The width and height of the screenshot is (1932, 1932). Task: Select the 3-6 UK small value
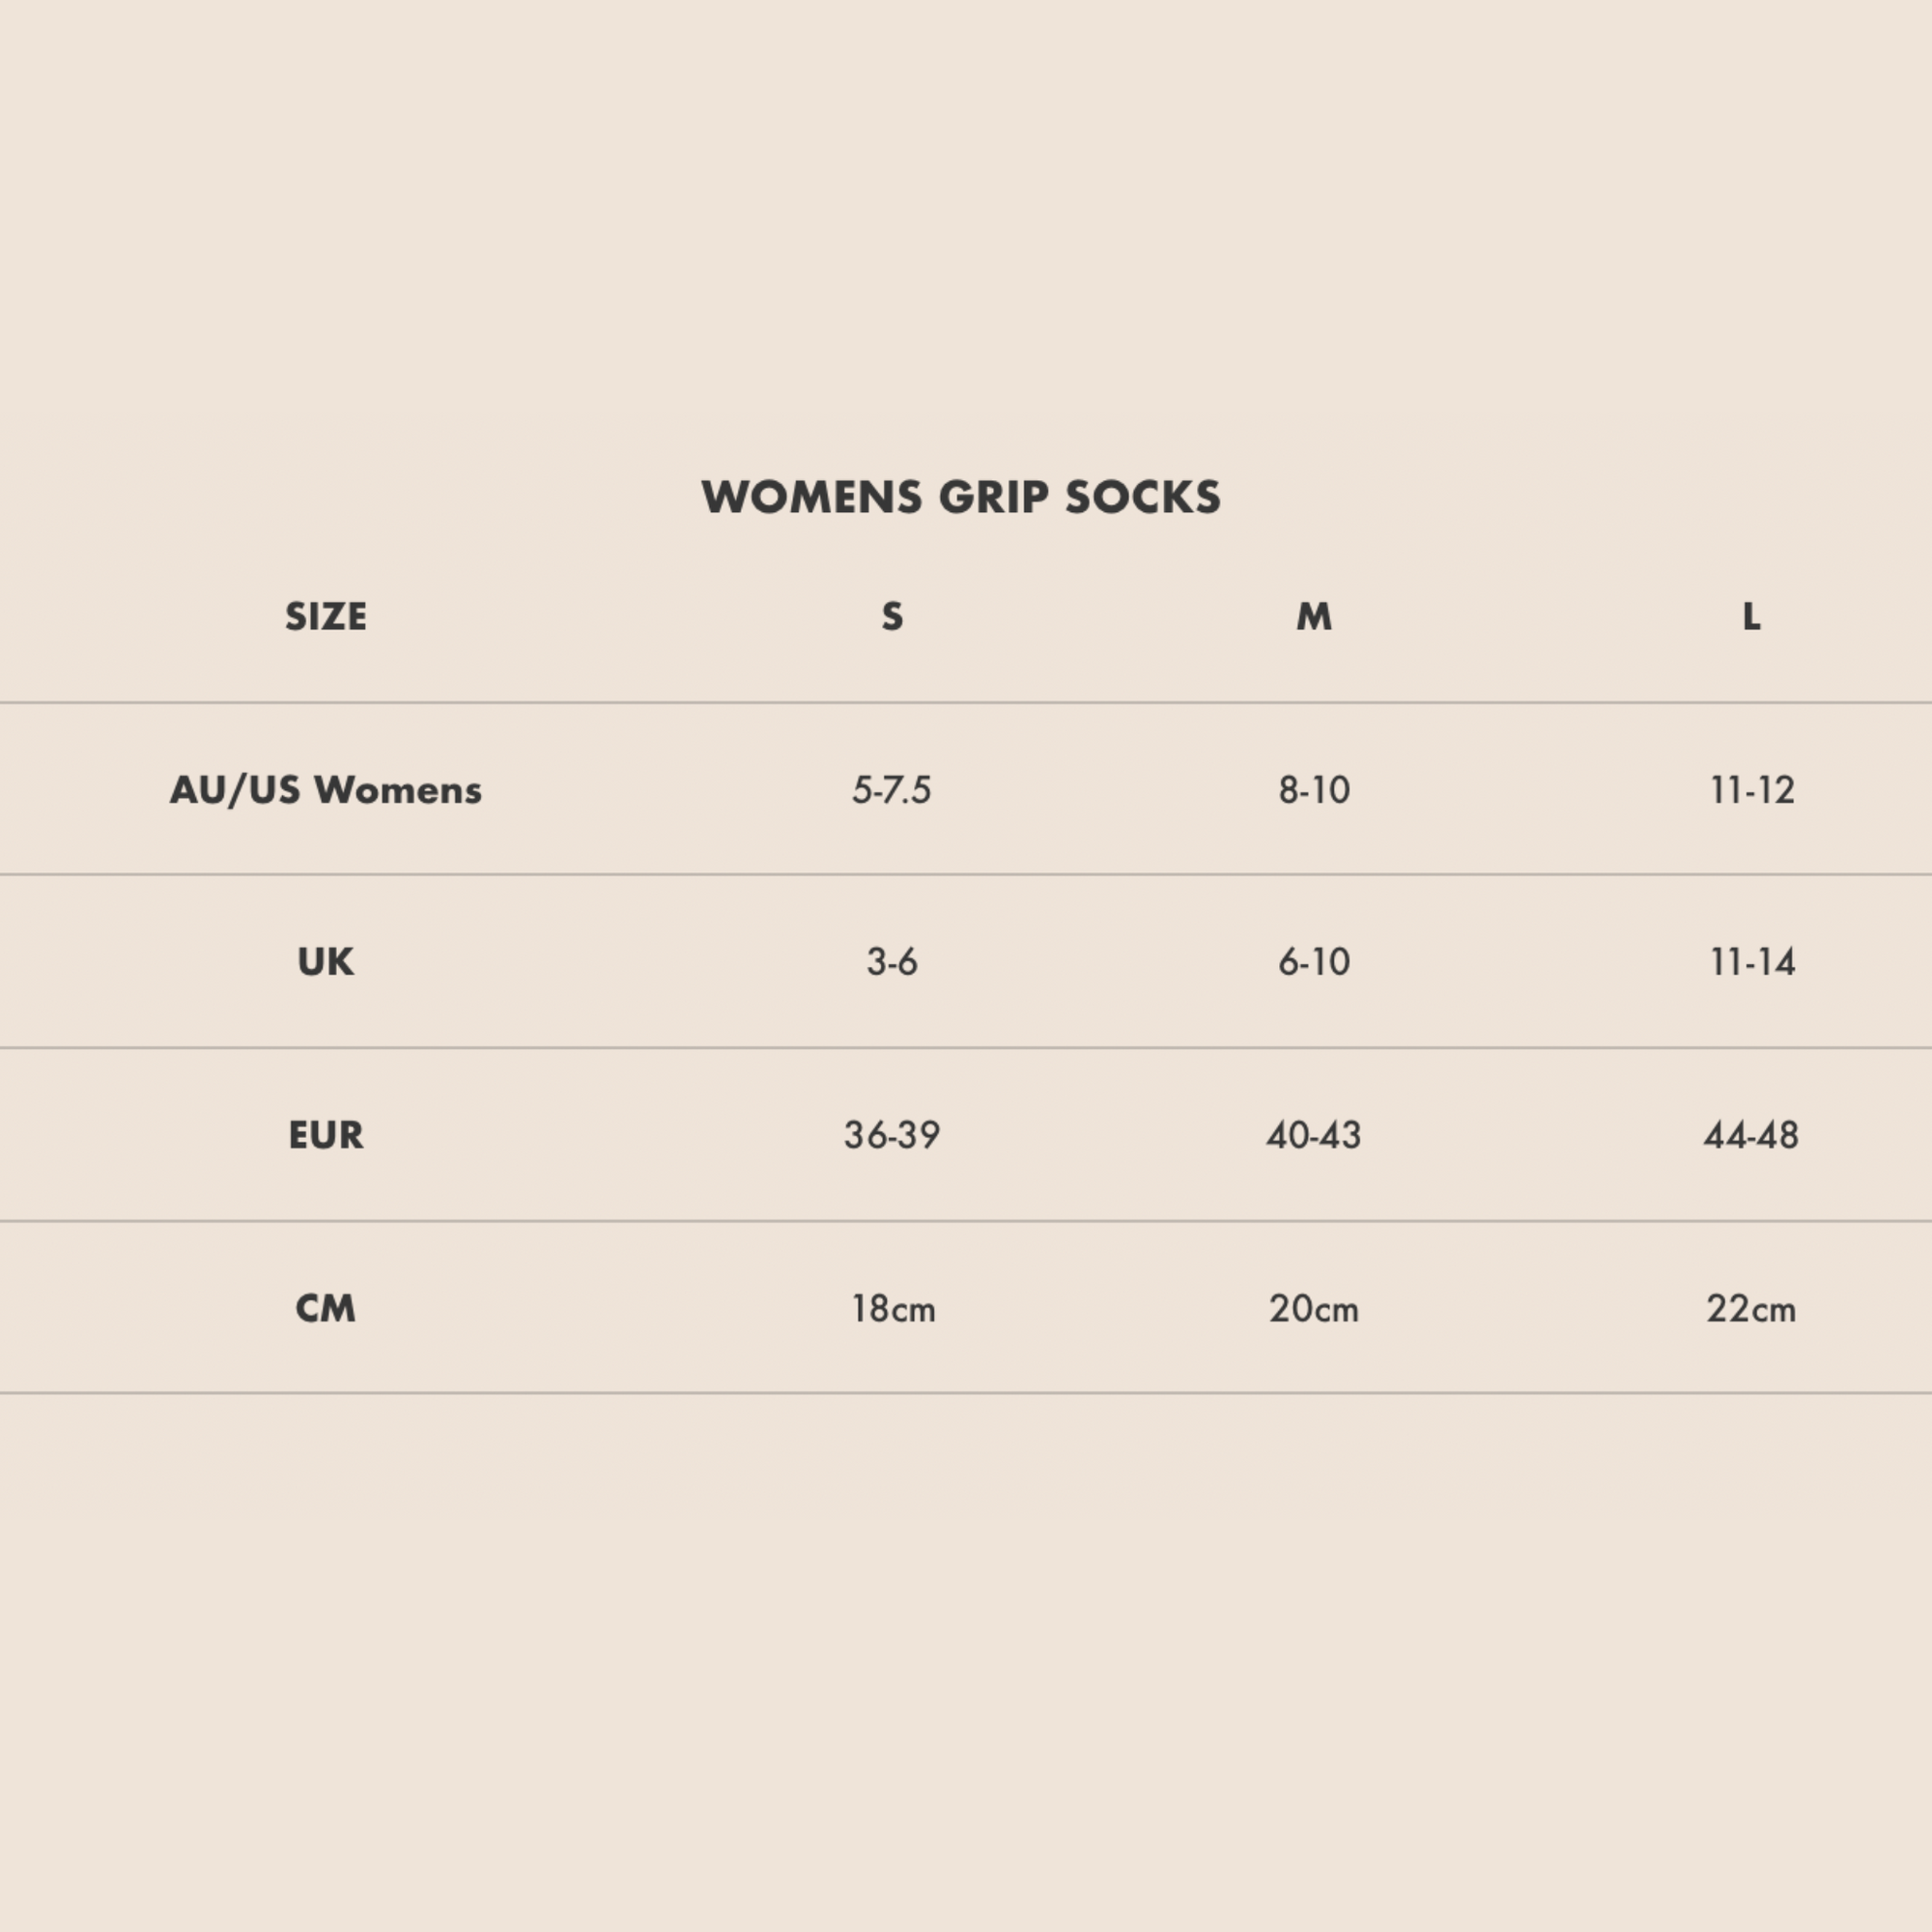click(x=892, y=962)
